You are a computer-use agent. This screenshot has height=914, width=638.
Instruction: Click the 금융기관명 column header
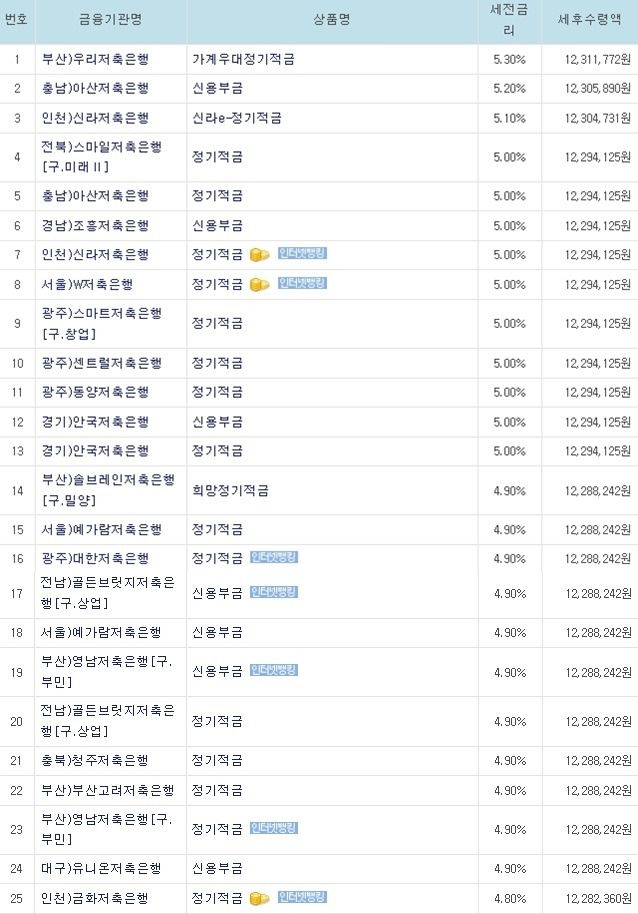tap(111, 20)
